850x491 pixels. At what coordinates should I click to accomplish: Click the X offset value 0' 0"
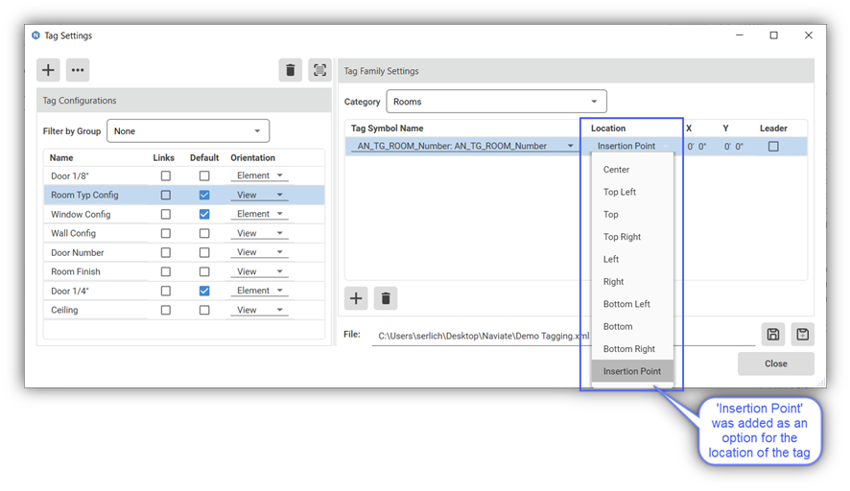[x=697, y=146]
